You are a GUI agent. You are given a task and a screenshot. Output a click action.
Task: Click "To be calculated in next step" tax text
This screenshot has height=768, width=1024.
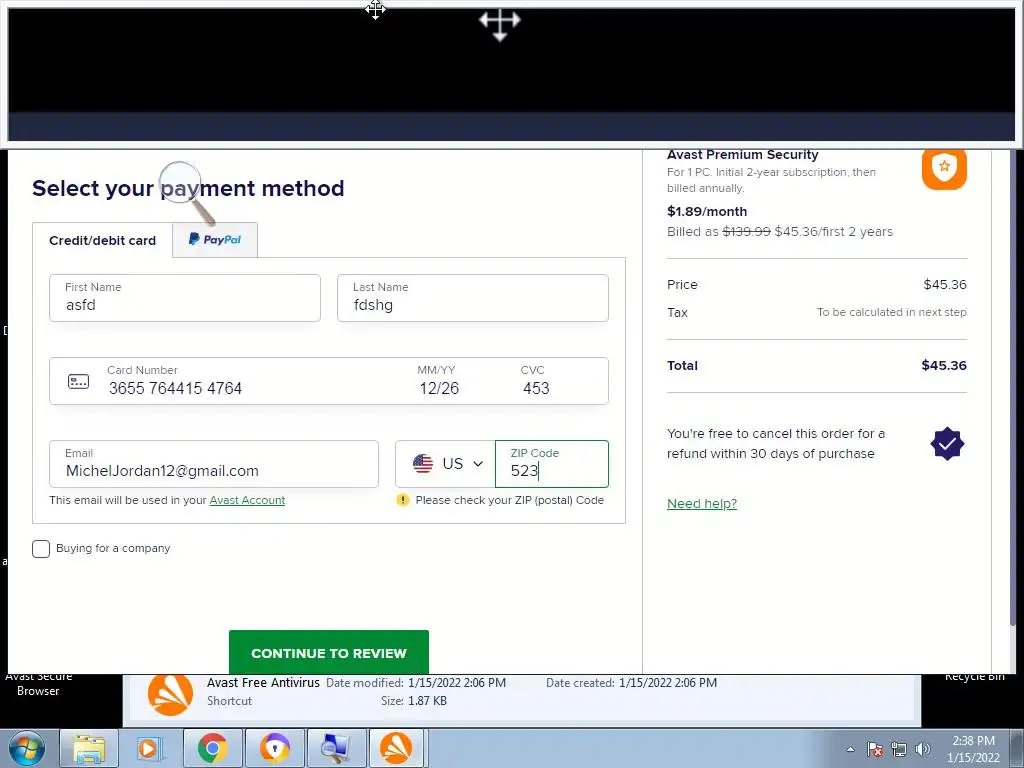(x=891, y=312)
